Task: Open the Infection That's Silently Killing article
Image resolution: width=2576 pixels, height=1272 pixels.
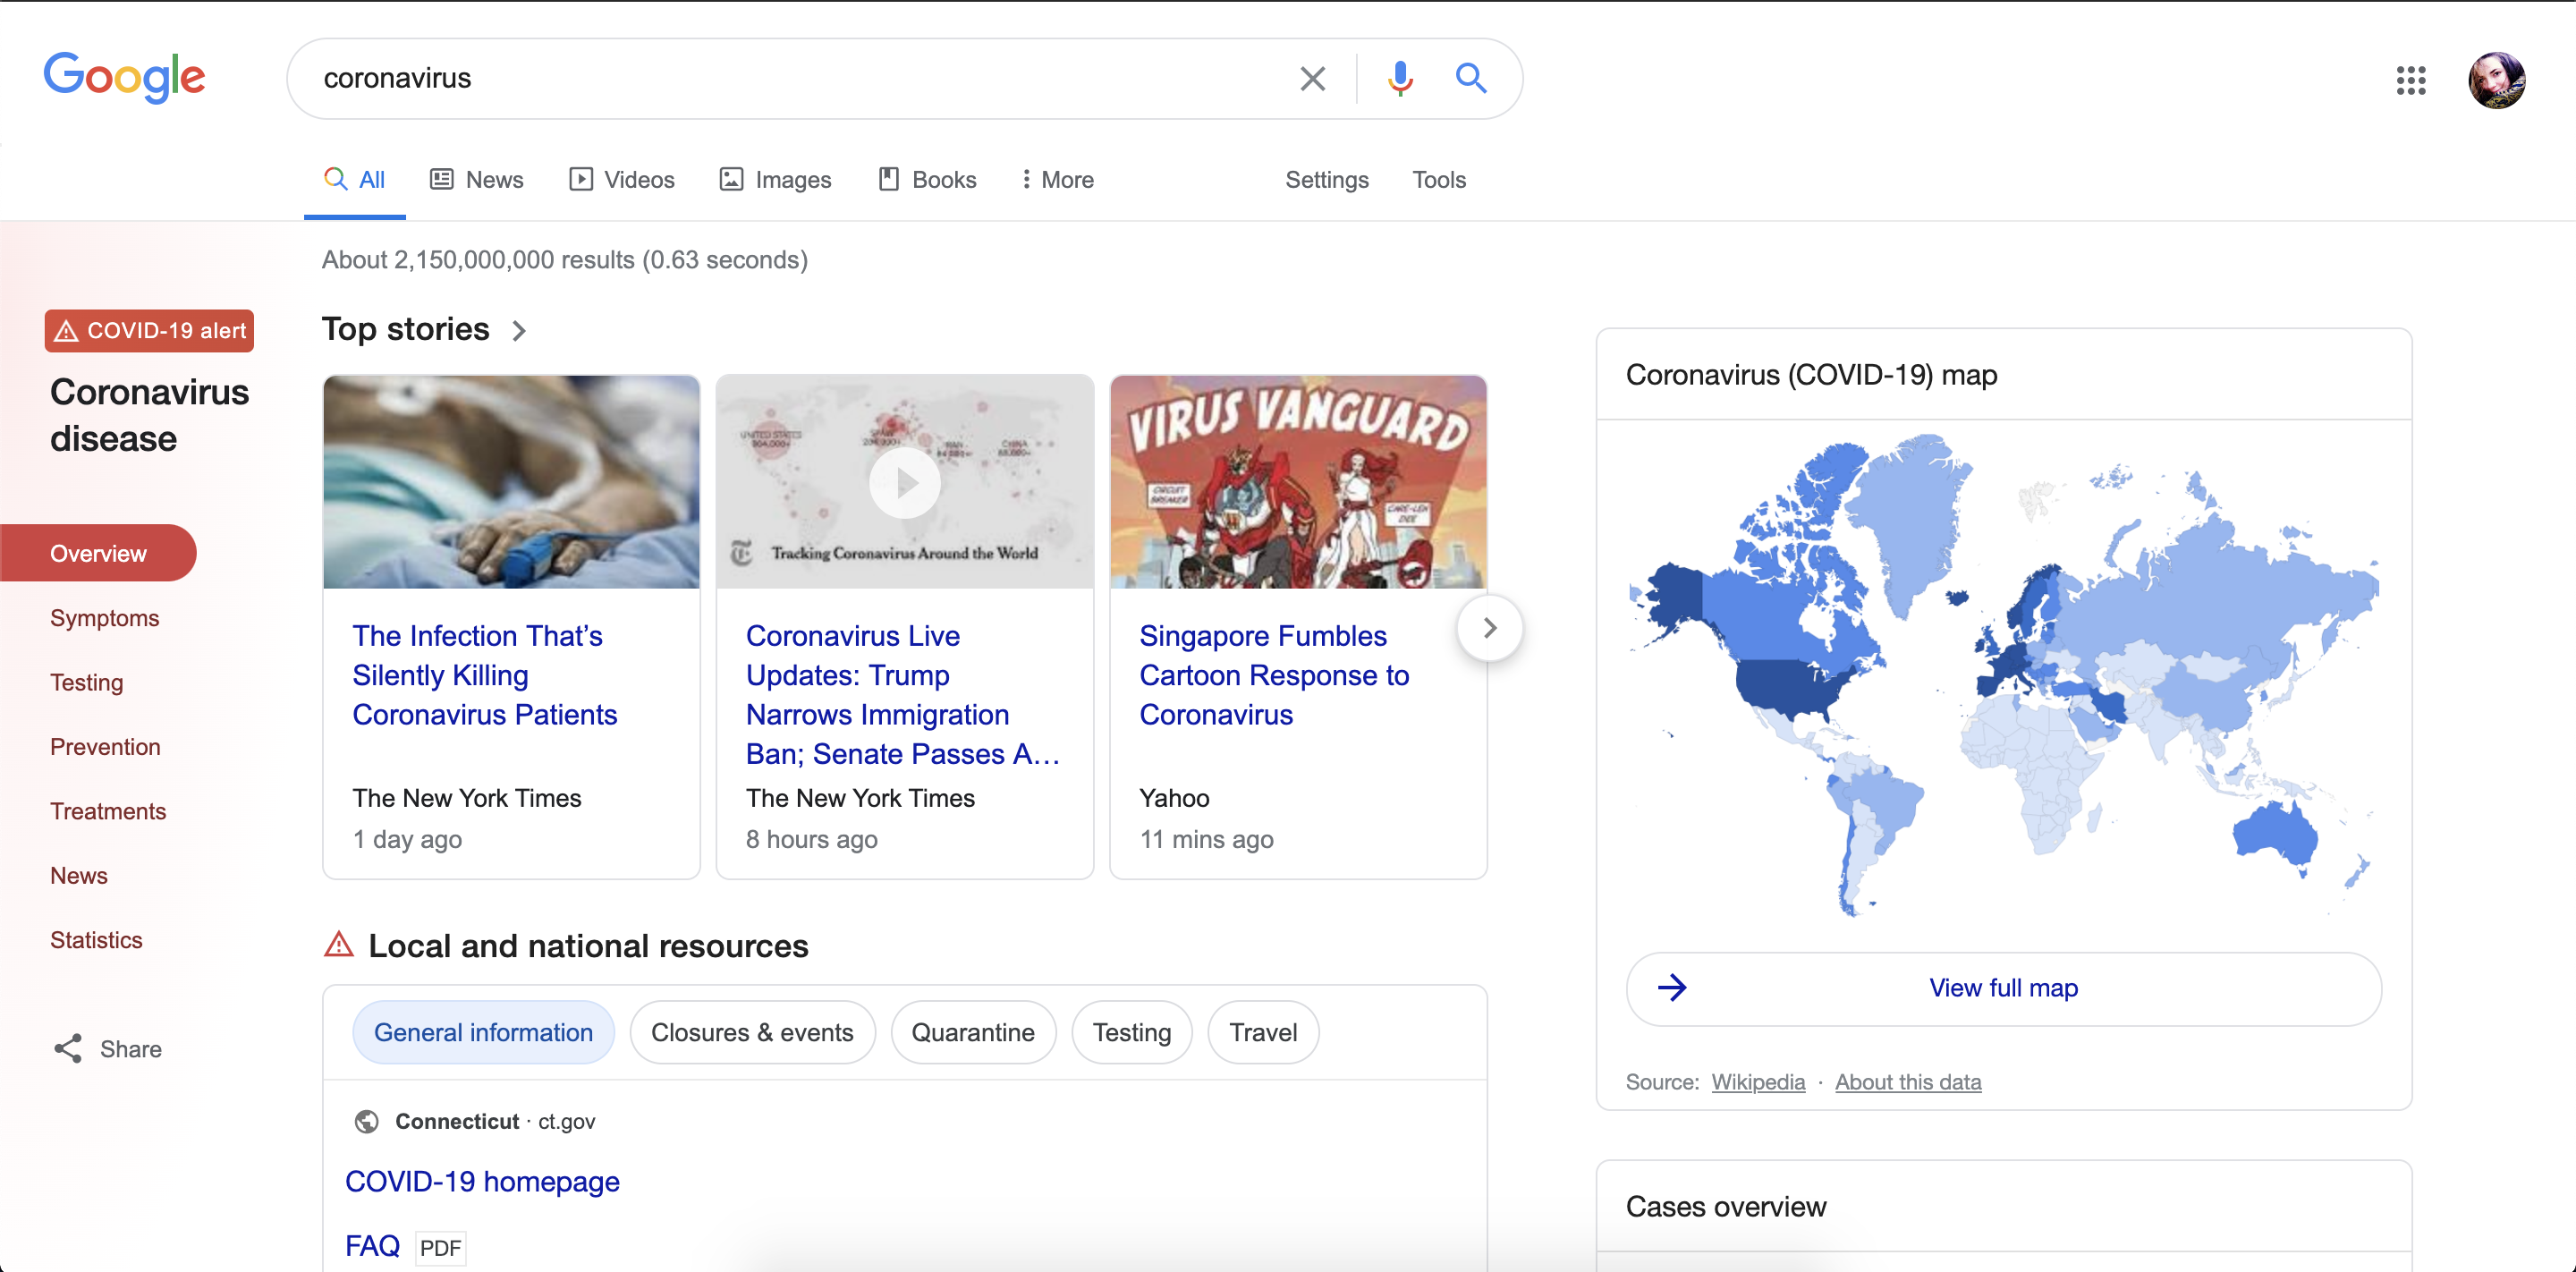Action: (485, 675)
